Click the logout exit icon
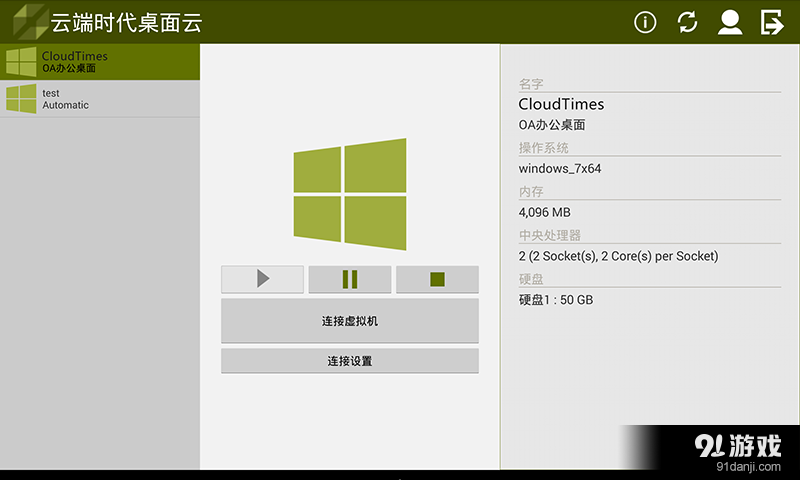800x480 pixels. click(771, 22)
